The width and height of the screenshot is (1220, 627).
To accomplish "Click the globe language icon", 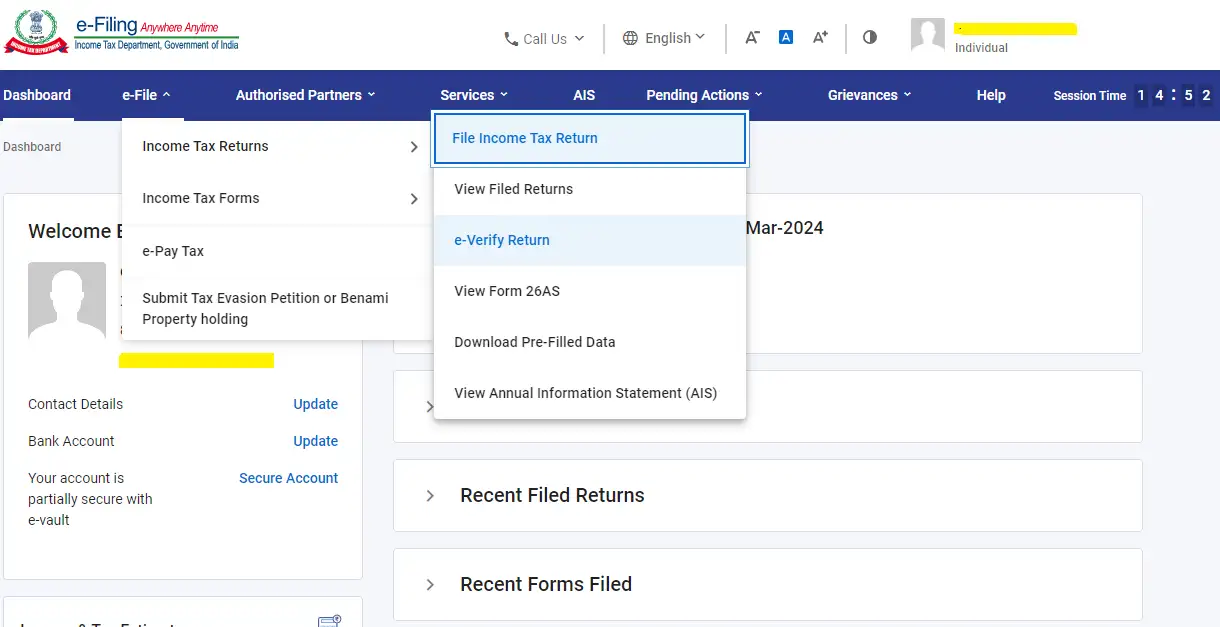I will (630, 38).
